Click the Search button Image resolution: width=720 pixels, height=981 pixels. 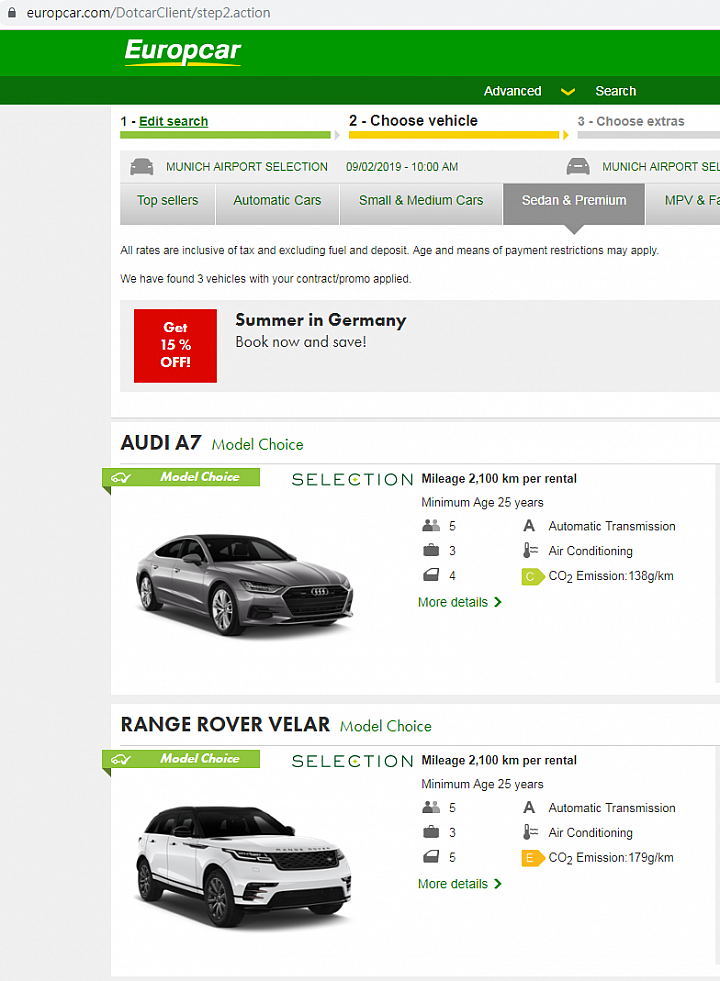click(x=616, y=91)
